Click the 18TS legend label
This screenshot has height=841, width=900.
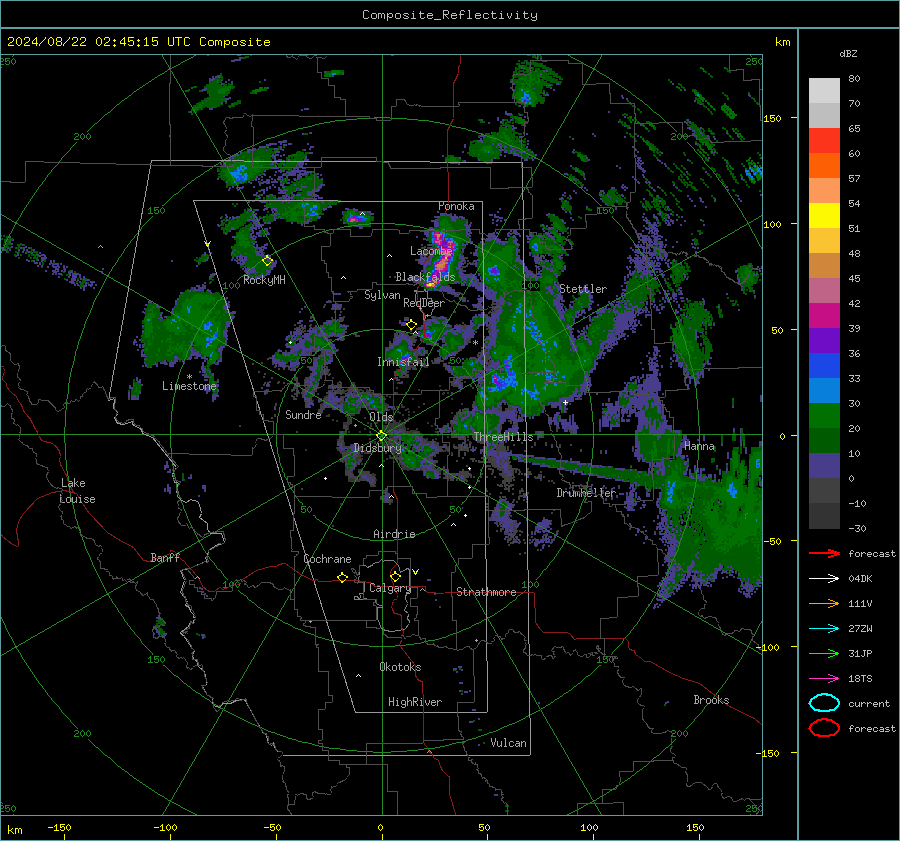860,679
